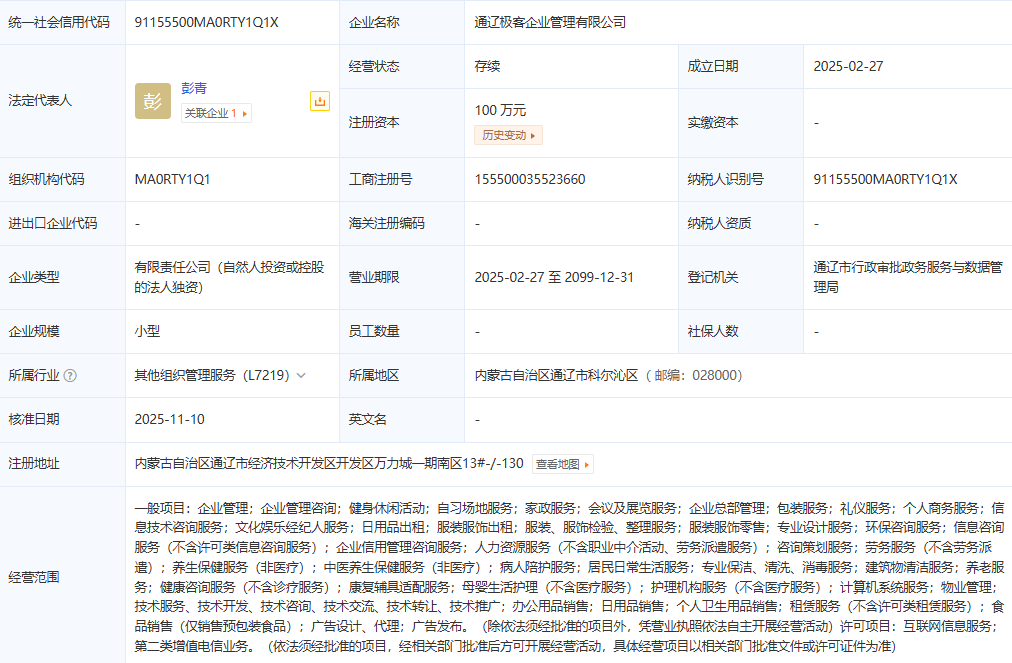Click the registered address text
This screenshot has width=1012, height=663.
coord(329,464)
